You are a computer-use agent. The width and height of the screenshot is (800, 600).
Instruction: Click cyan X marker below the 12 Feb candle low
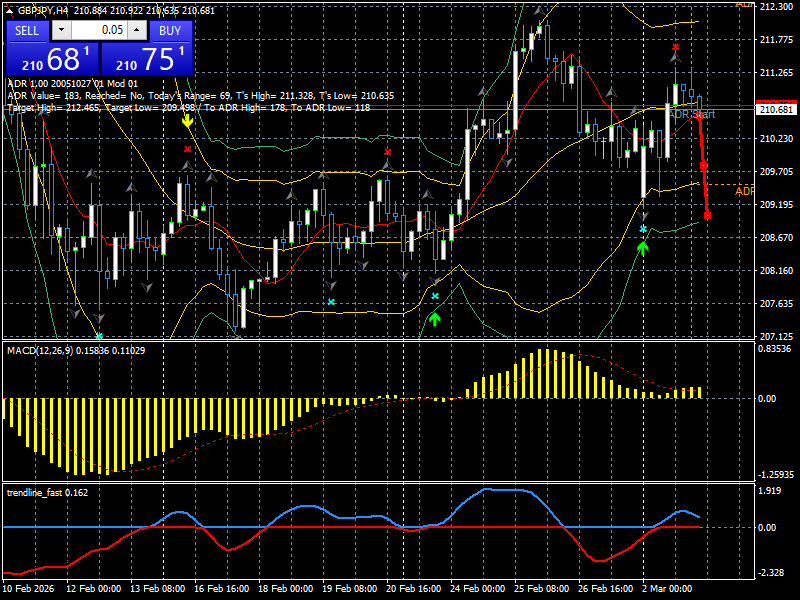tap(99, 336)
